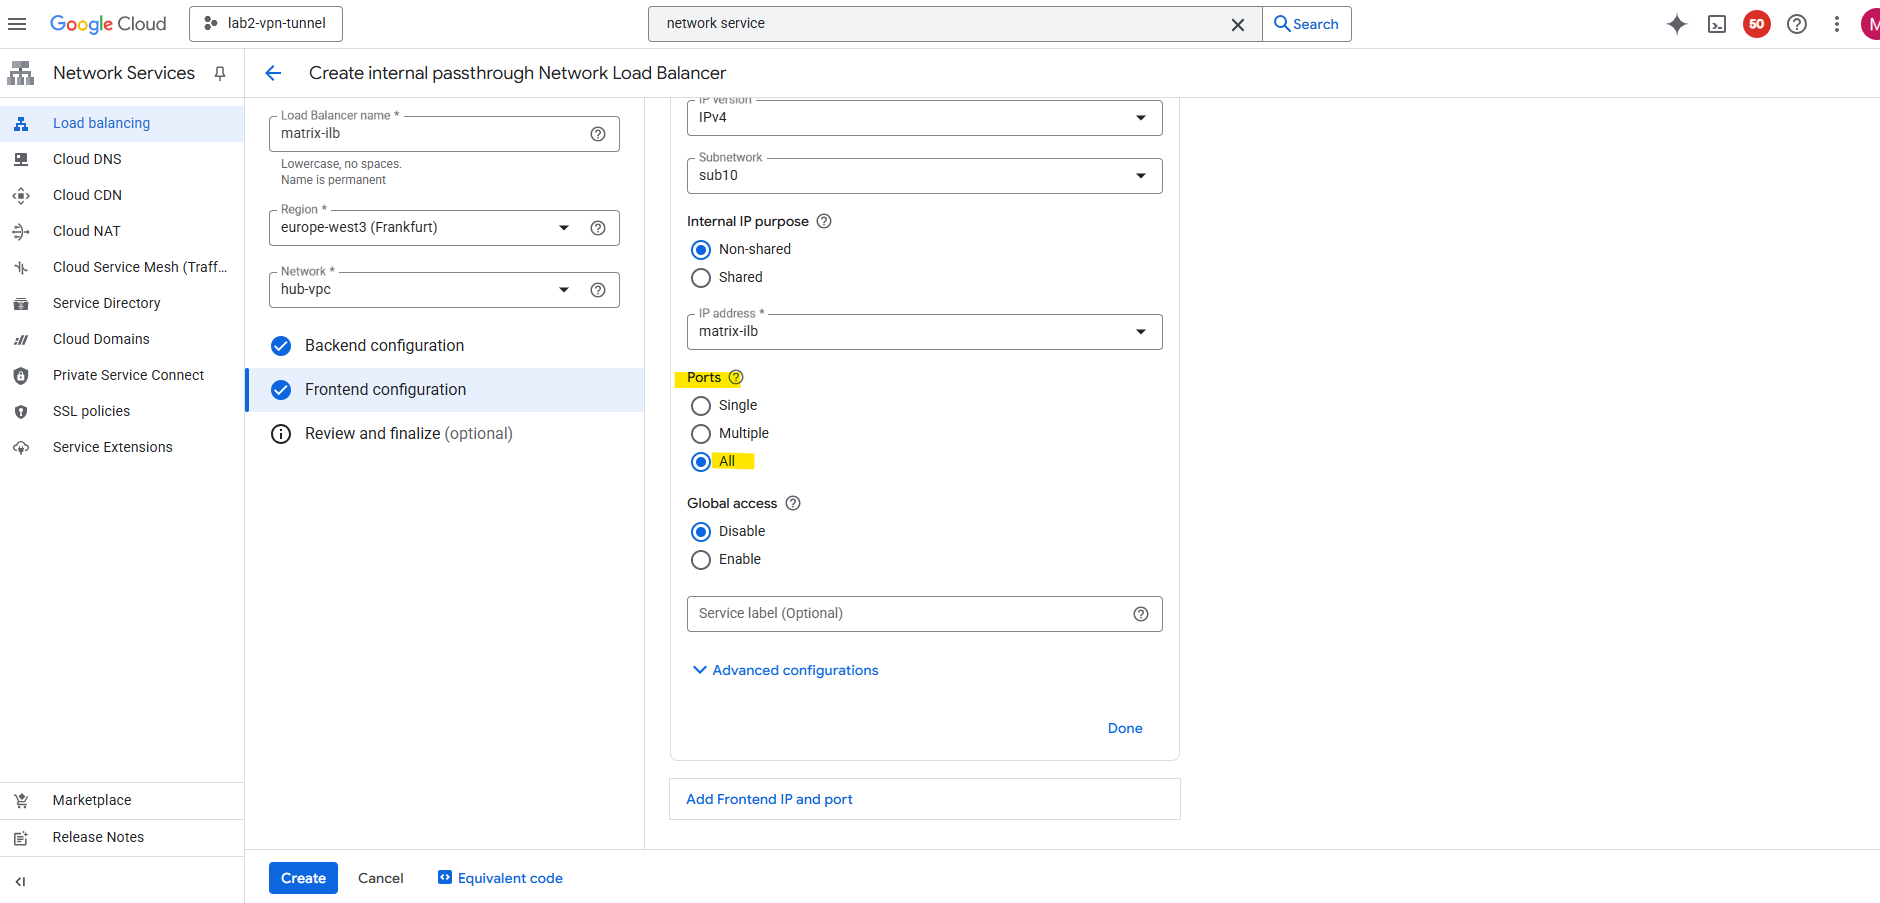Activate Cloud Shell terminal icon
Viewport: 1880px width, 903px height.
[x=1716, y=24]
